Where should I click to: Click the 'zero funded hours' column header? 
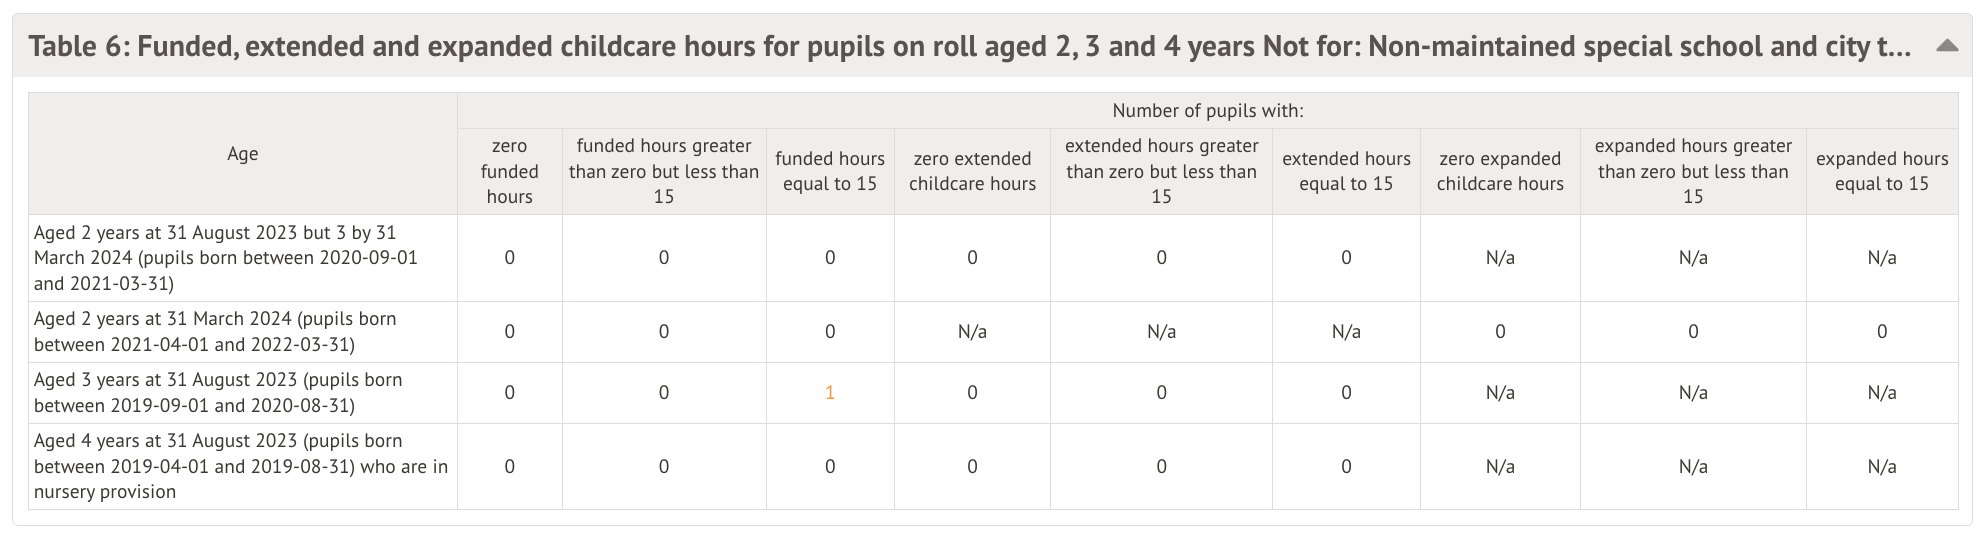(x=510, y=171)
